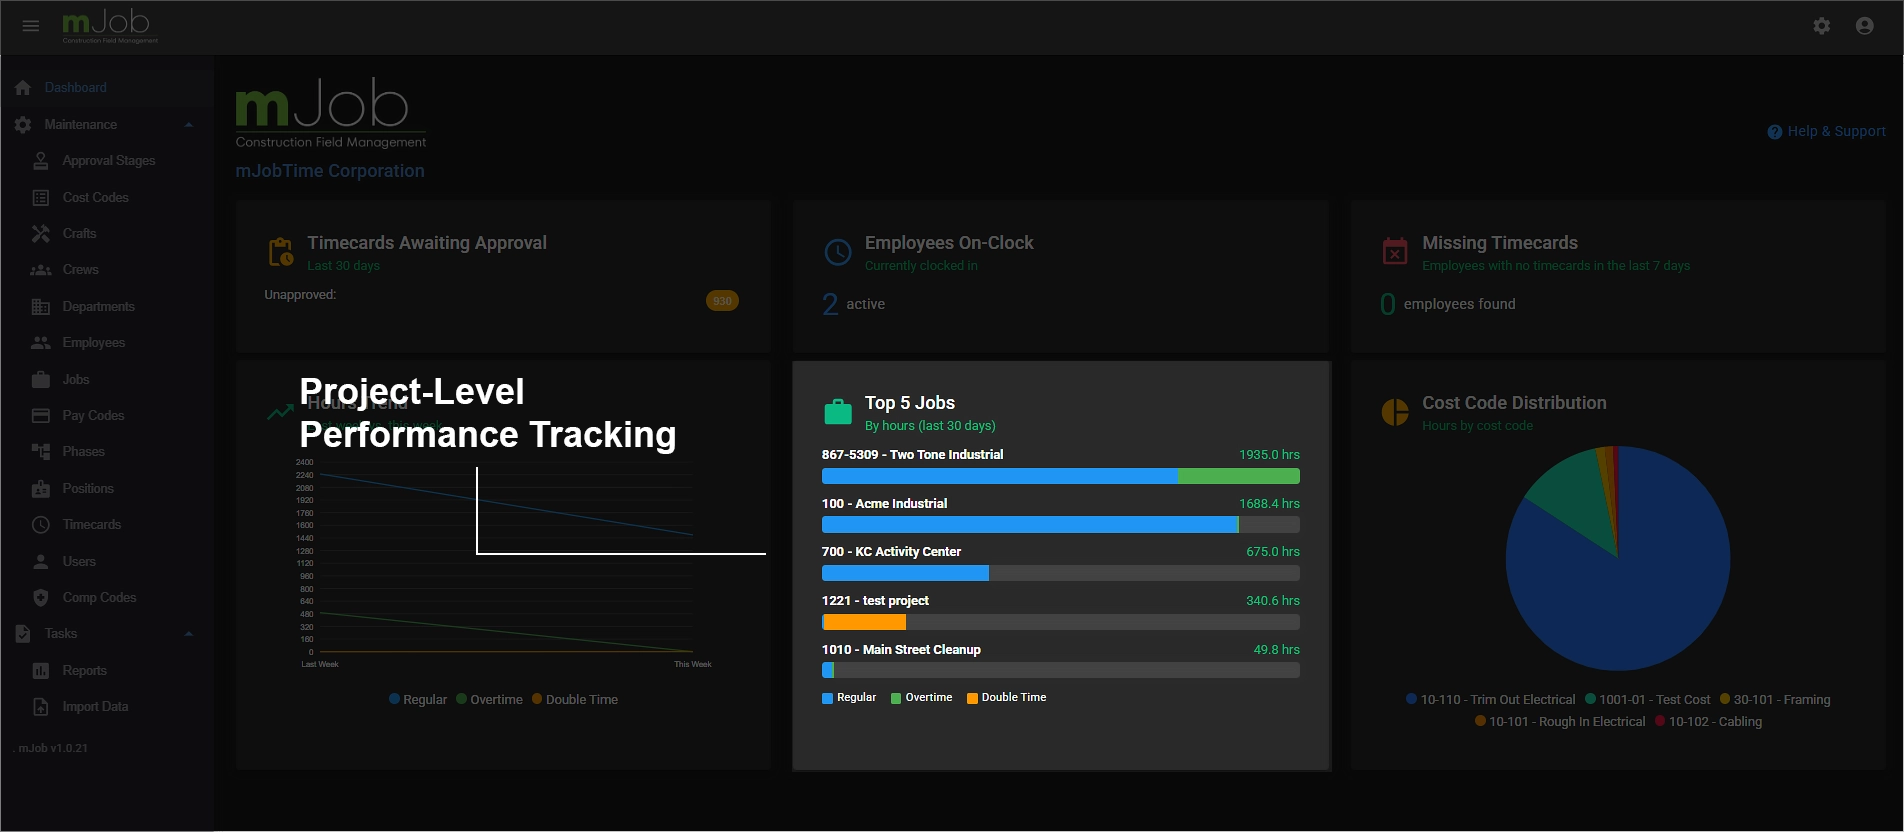Screen dimensions: 1904x832
Task: Toggle 30-101 Framing legend item
Action: click(1775, 700)
